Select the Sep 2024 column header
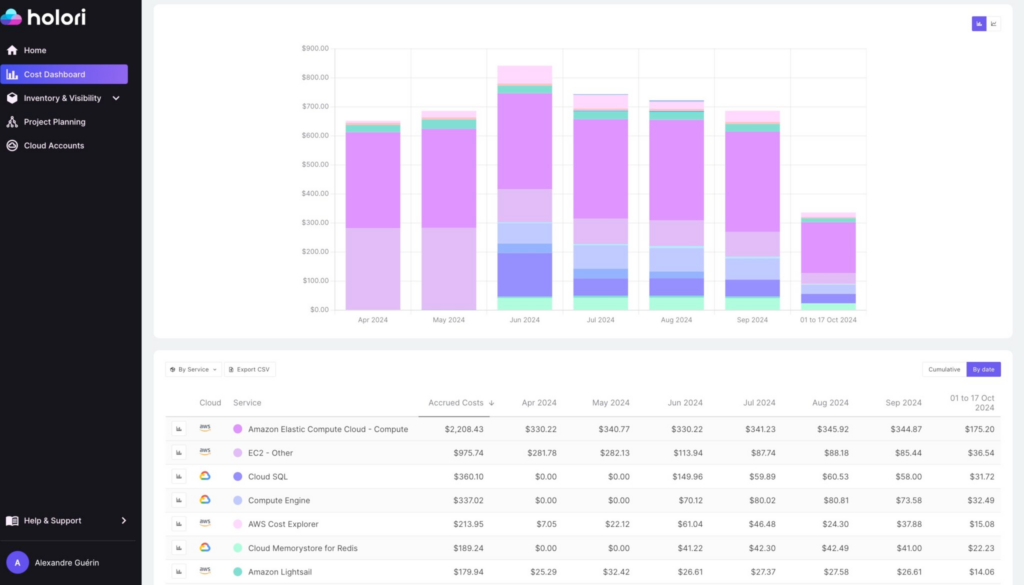This screenshot has width=1024, height=585. pyautogui.click(x=903, y=402)
